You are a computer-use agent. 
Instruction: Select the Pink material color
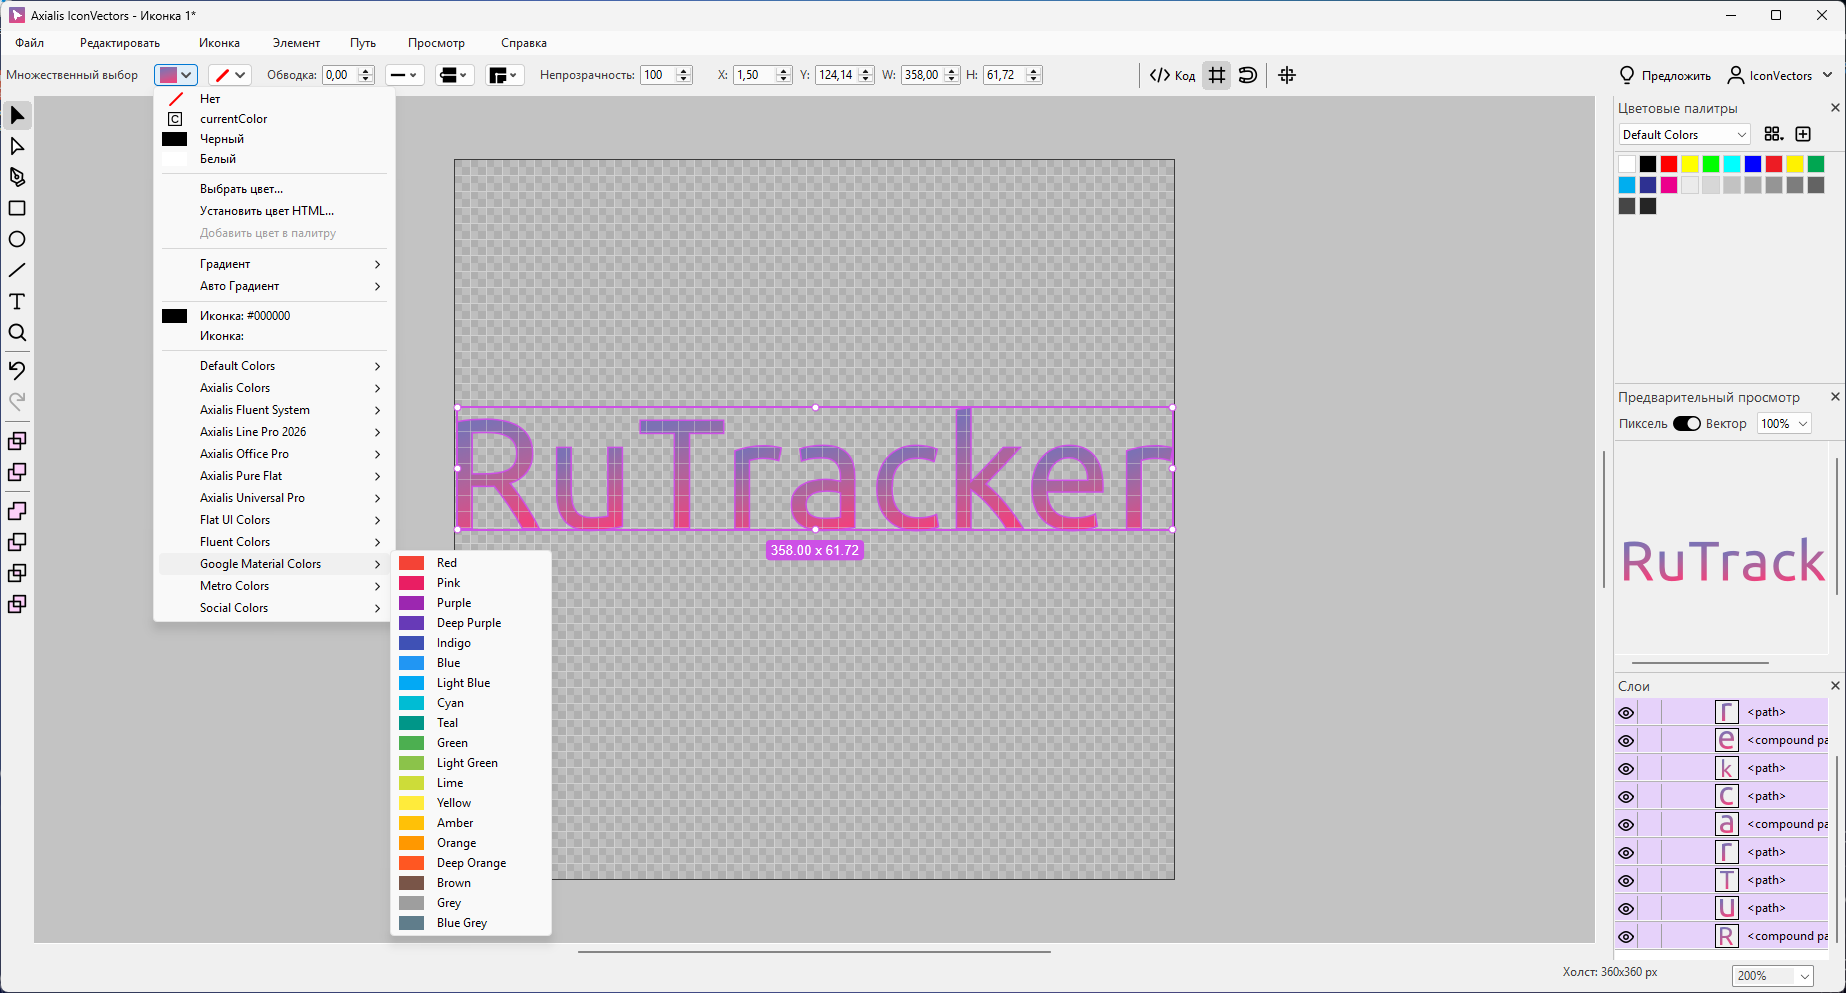coord(470,583)
